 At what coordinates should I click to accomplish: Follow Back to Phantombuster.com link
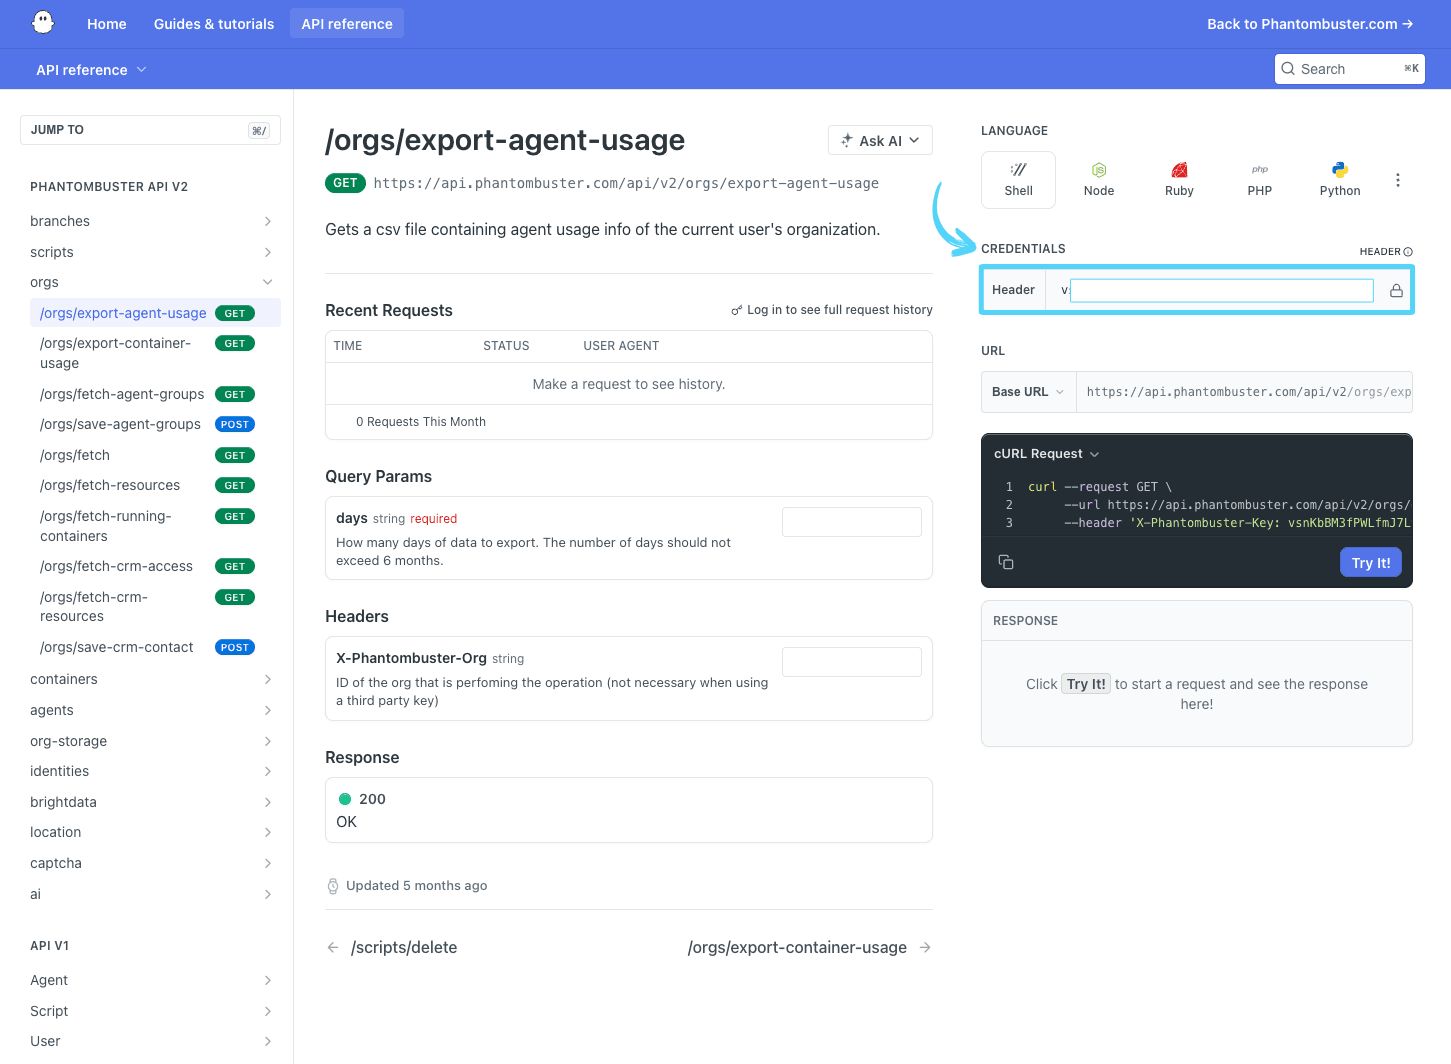coord(1310,24)
